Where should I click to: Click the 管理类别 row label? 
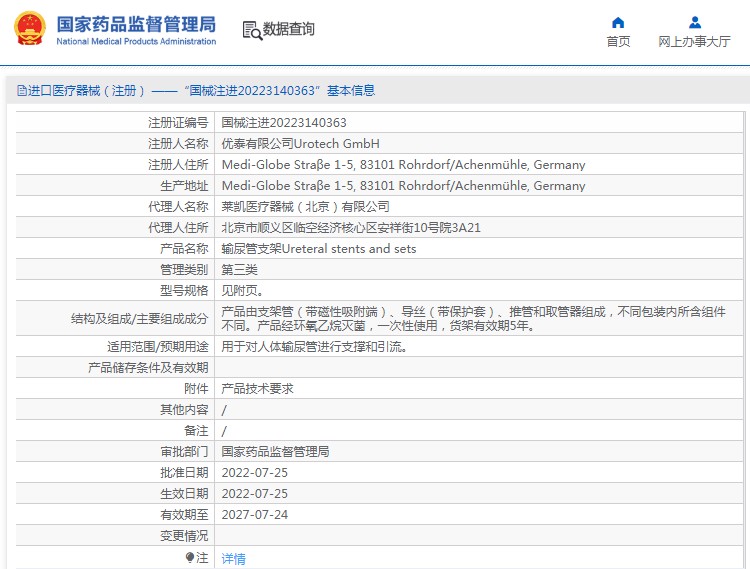184,270
